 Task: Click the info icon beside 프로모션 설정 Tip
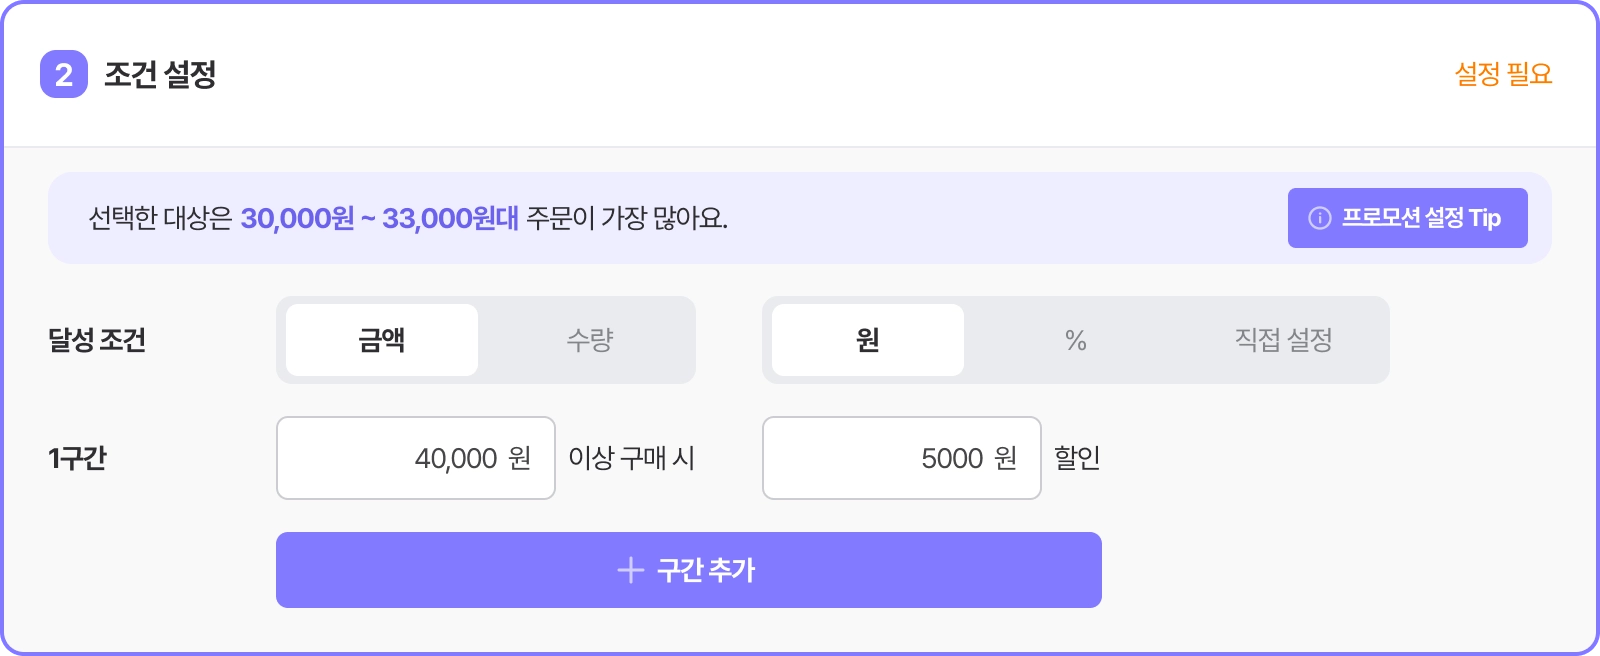(1320, 218)
